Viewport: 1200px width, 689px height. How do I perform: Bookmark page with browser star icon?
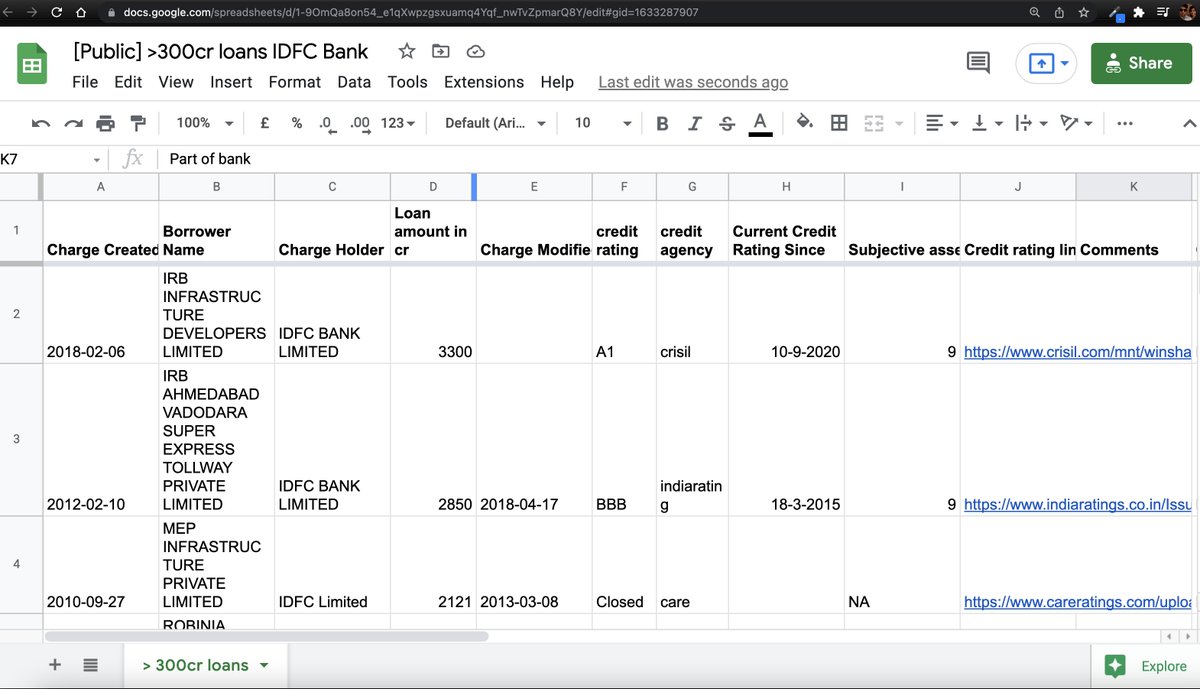(x=1084, y=12)
